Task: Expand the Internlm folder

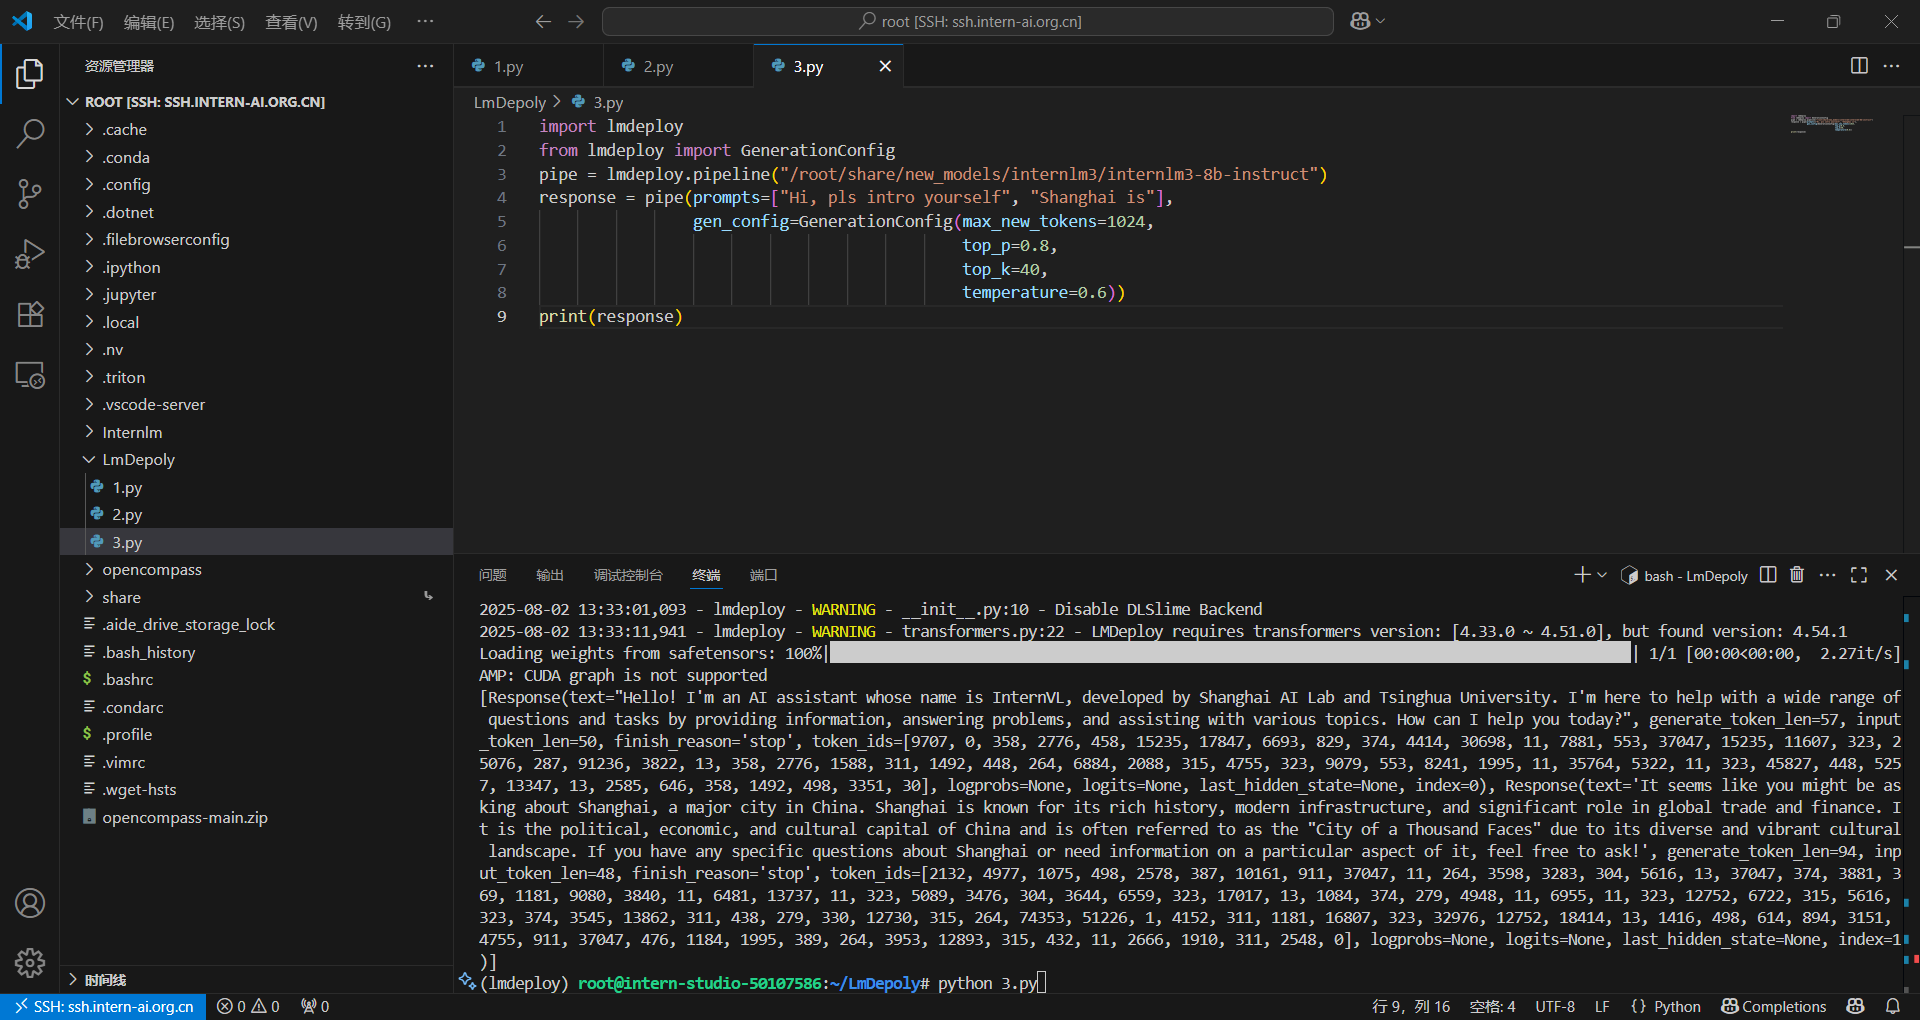Action: pyautogui.click(x=89, y=432)
